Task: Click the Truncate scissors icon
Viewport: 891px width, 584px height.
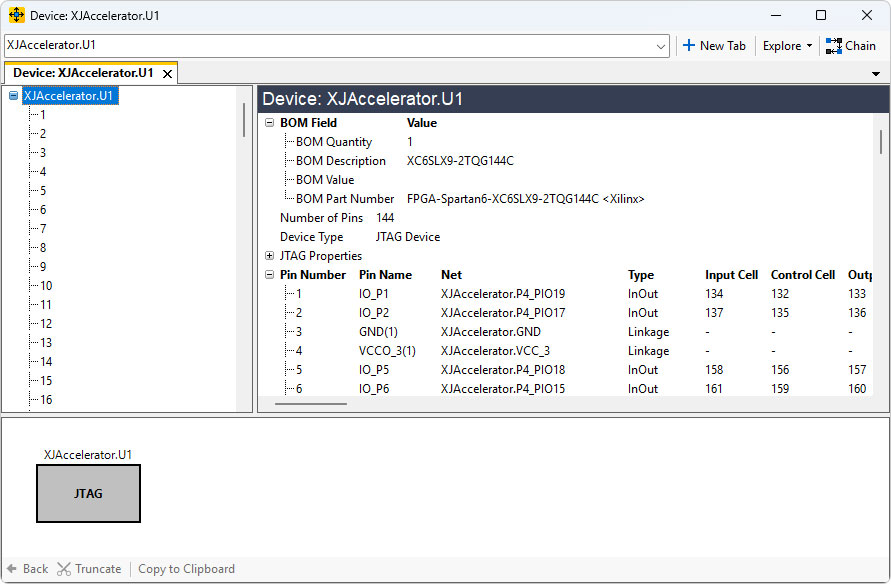Action: coord(64,569)
